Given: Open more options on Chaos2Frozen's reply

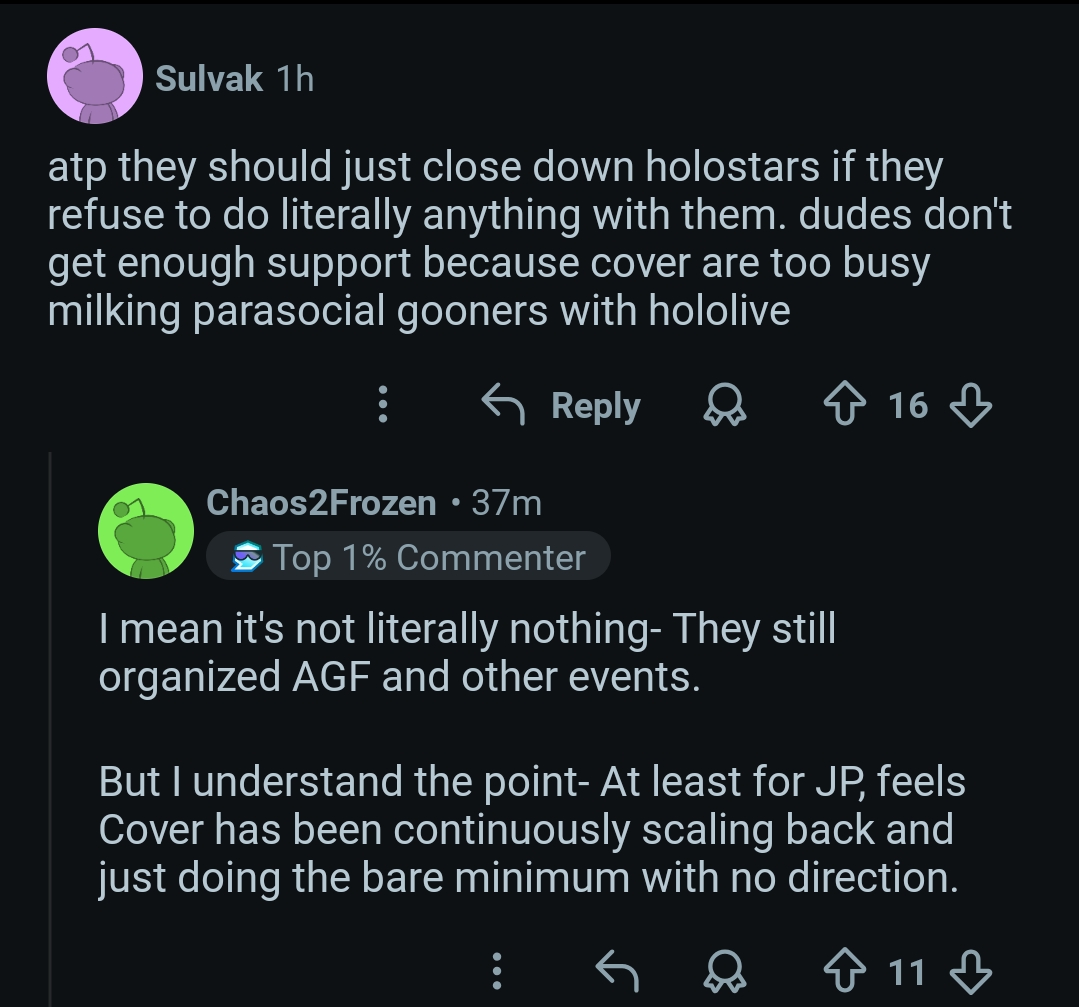Looking at the screenshot, I should (497, 971).
